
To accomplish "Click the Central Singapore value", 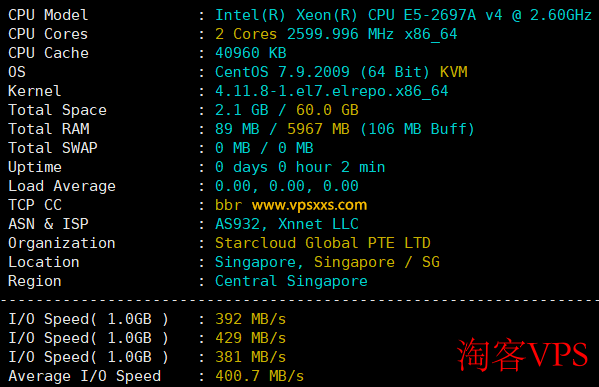I will (x=291, y=282).
